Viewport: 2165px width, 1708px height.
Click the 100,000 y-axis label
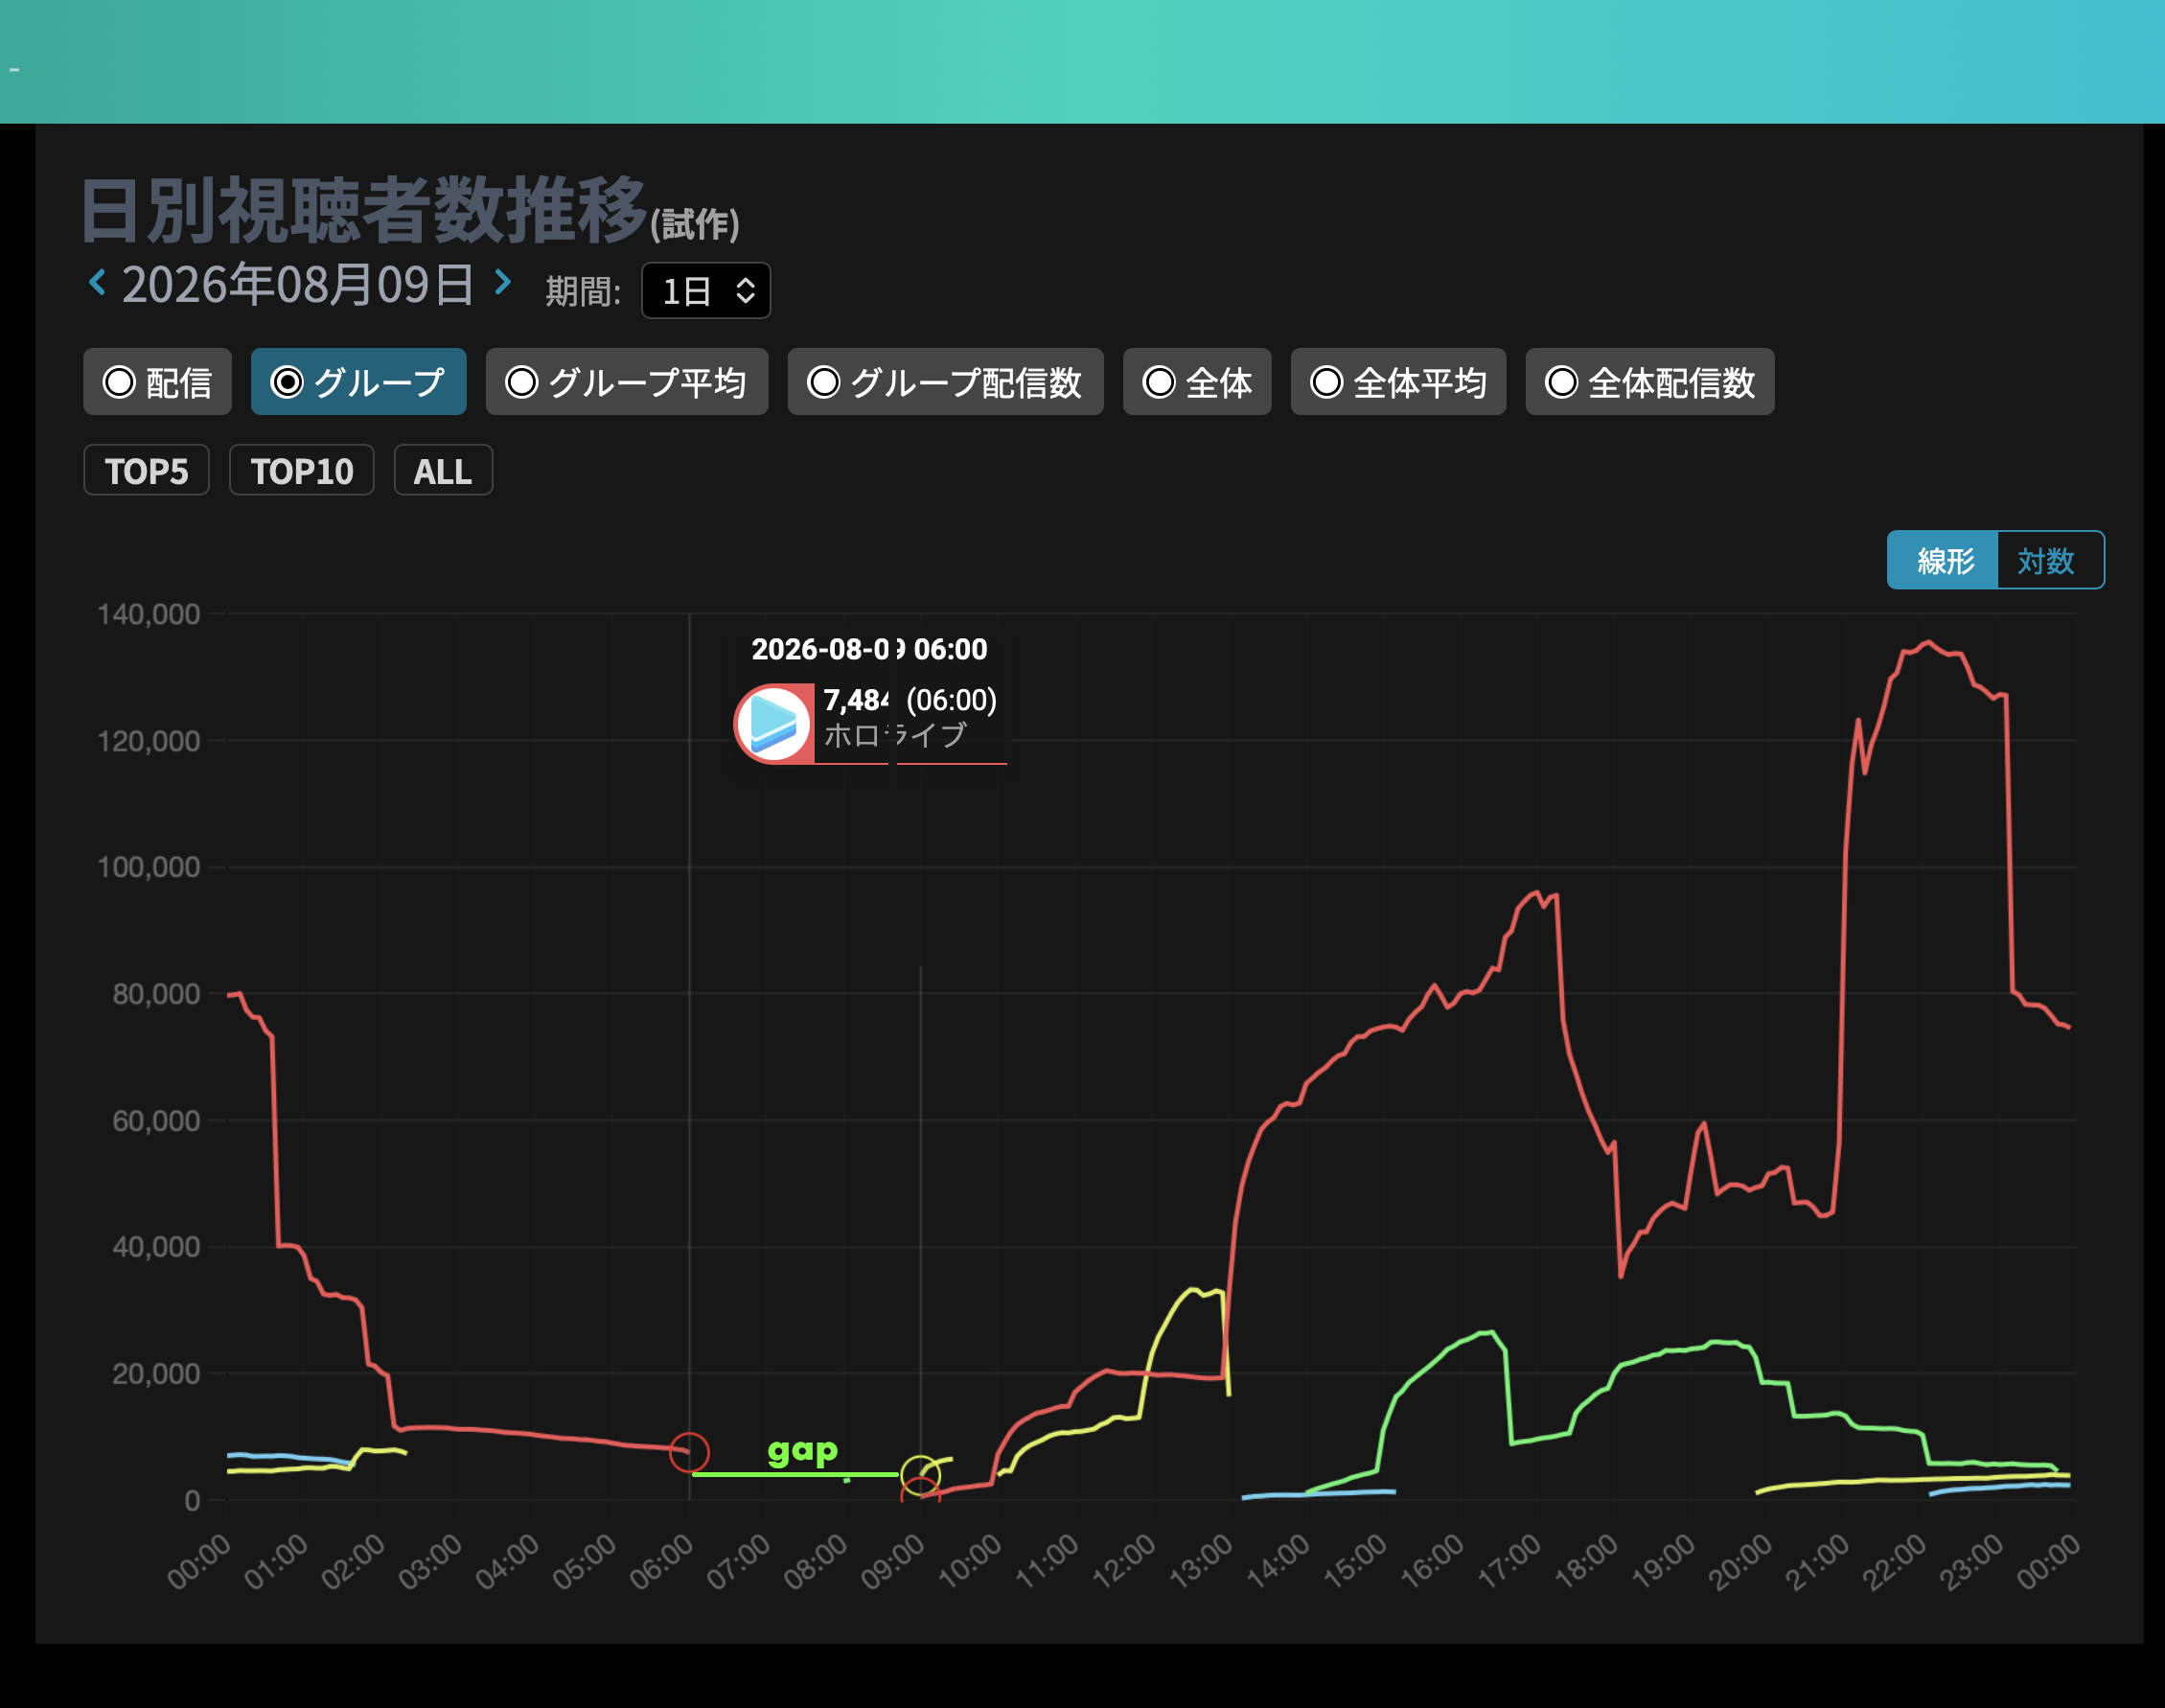tap(149, 867)
